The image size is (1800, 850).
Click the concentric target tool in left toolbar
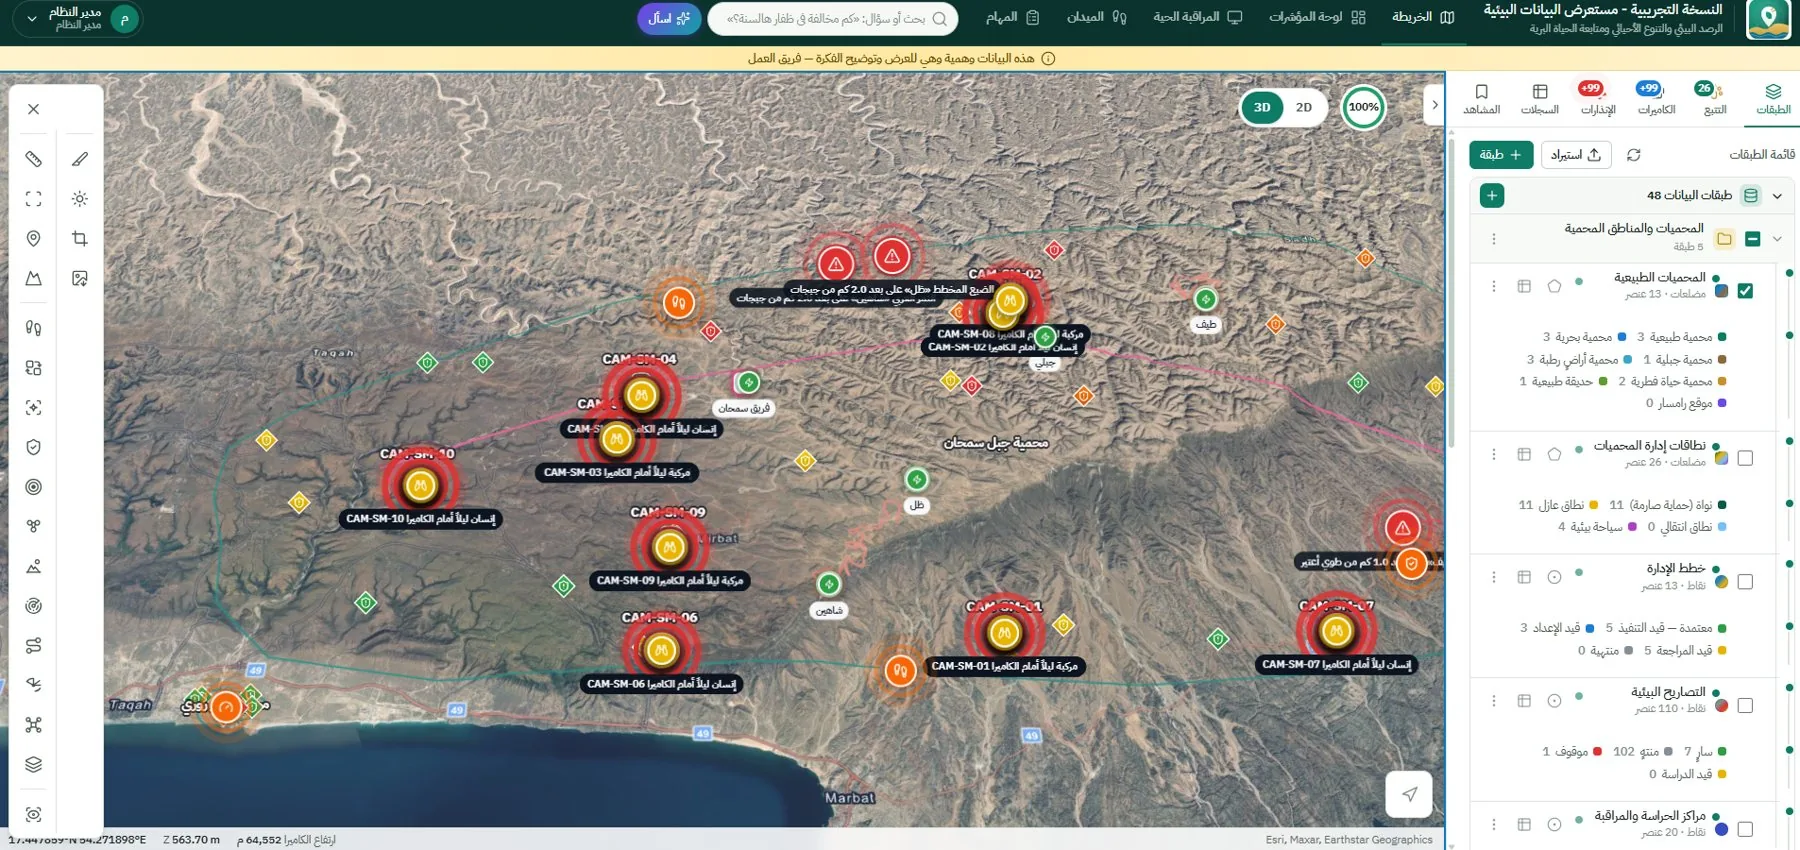pos(33,487)
